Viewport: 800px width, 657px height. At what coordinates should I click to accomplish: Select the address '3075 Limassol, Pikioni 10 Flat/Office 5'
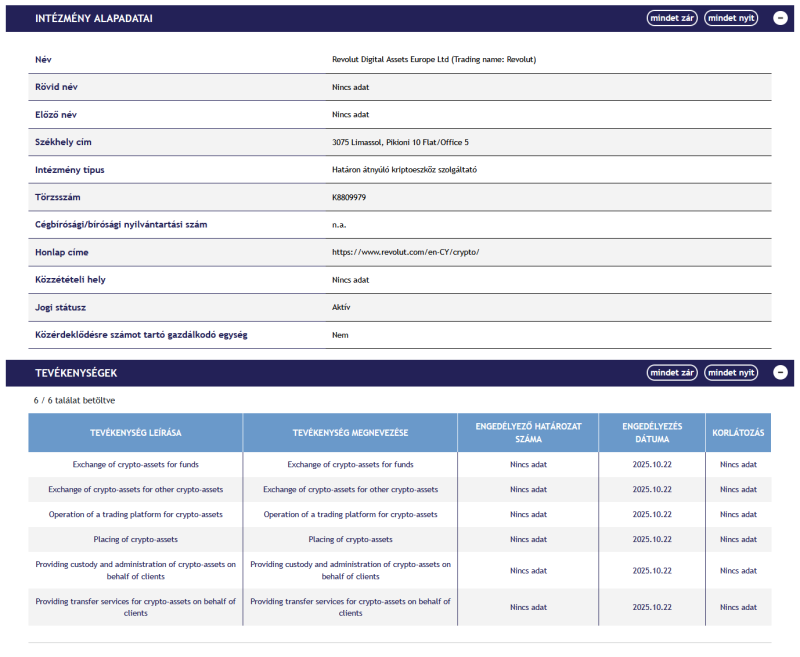tap(401, 142)
